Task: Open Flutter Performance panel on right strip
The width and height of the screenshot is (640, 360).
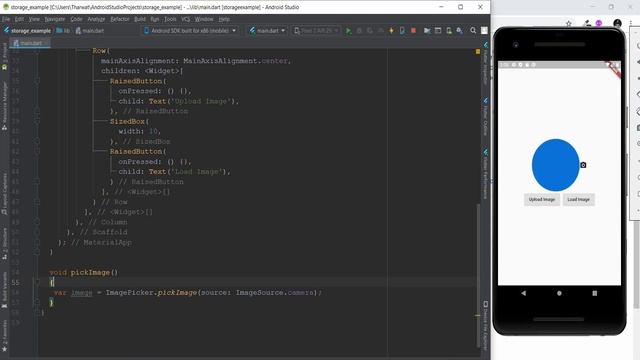Action: pyautogui.click(x=486, y=175)
